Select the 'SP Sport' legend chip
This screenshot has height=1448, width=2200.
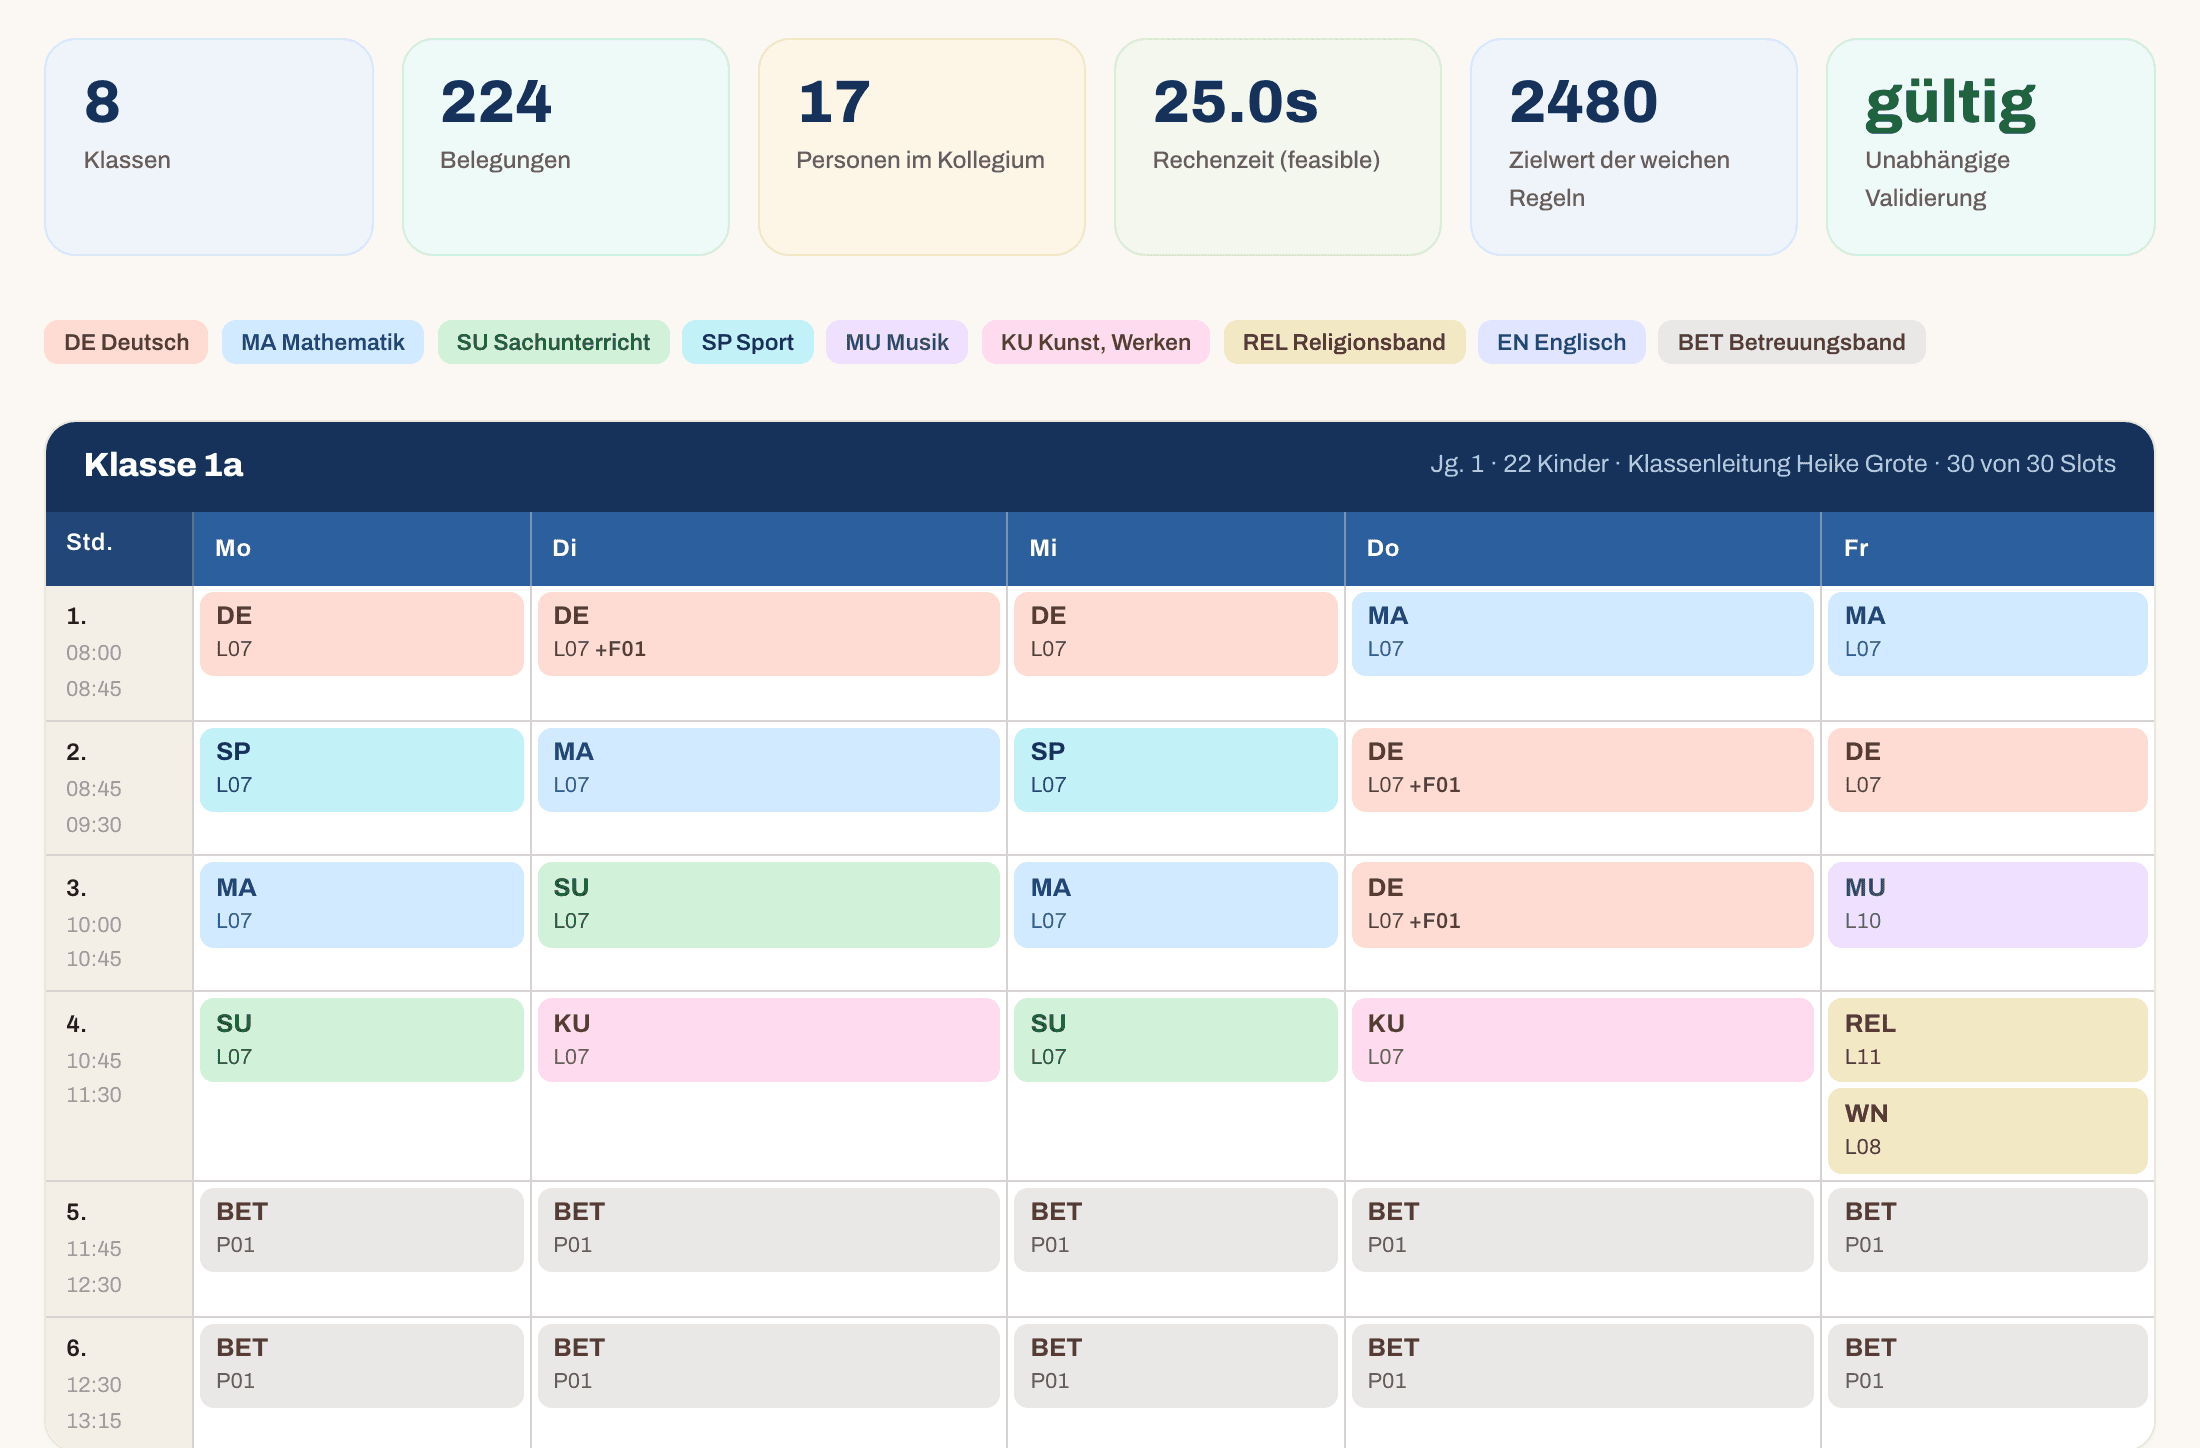tap(747, 342)
